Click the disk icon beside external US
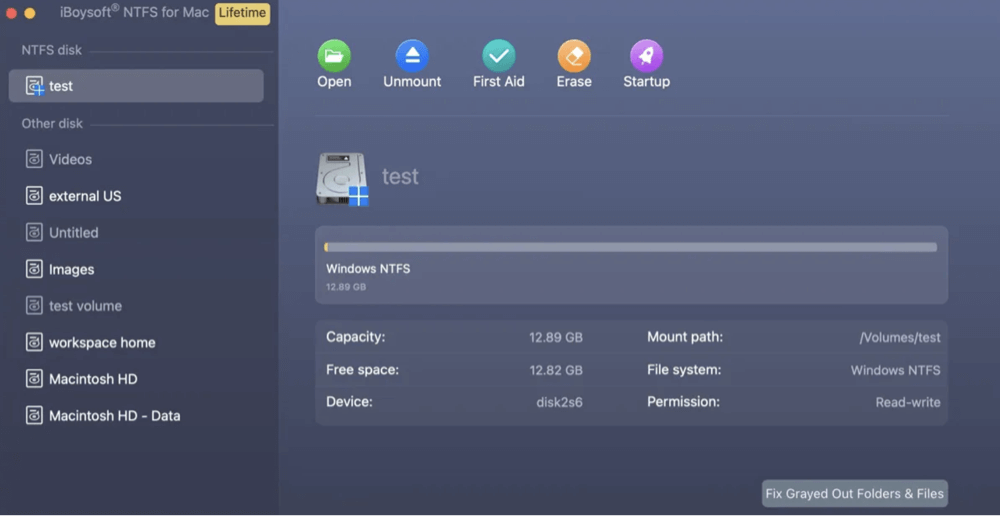1000x516 pixels. click(x=34, y=196)
